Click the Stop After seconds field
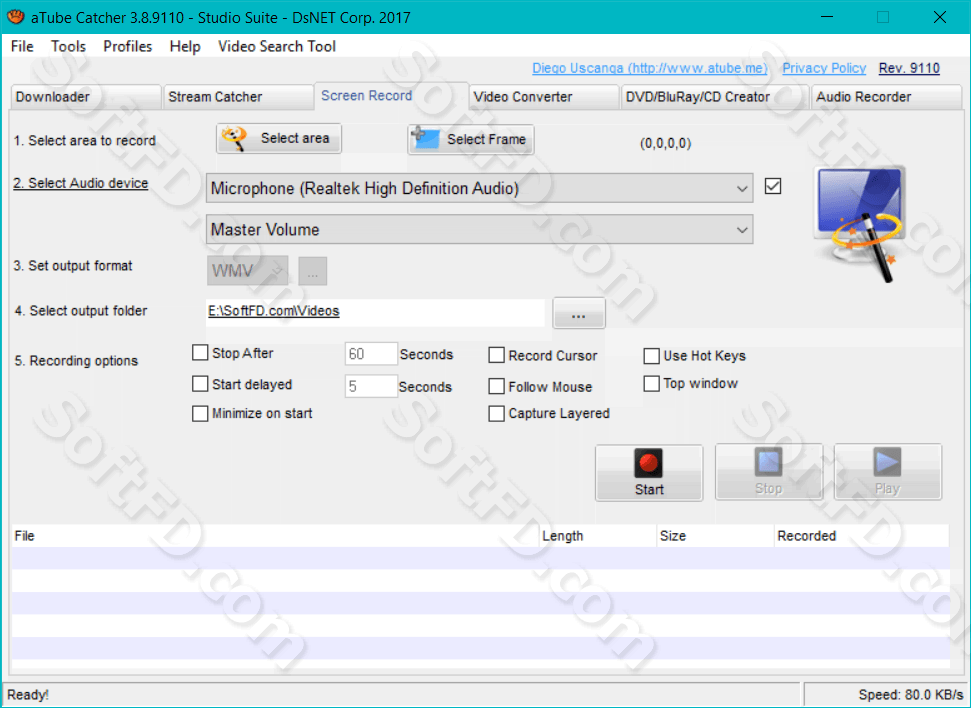This screenshot has width=971, height=708. tap(370, 354)
